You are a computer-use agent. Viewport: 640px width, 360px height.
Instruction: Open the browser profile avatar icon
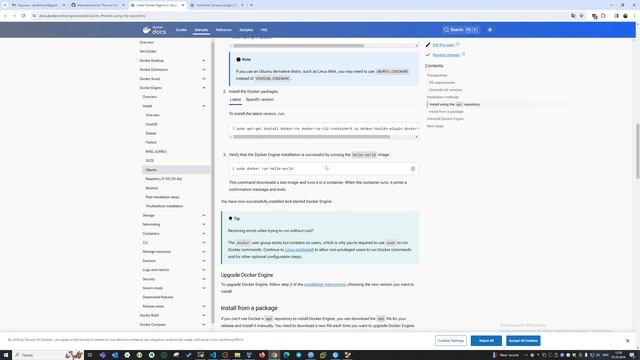point(625,16)
